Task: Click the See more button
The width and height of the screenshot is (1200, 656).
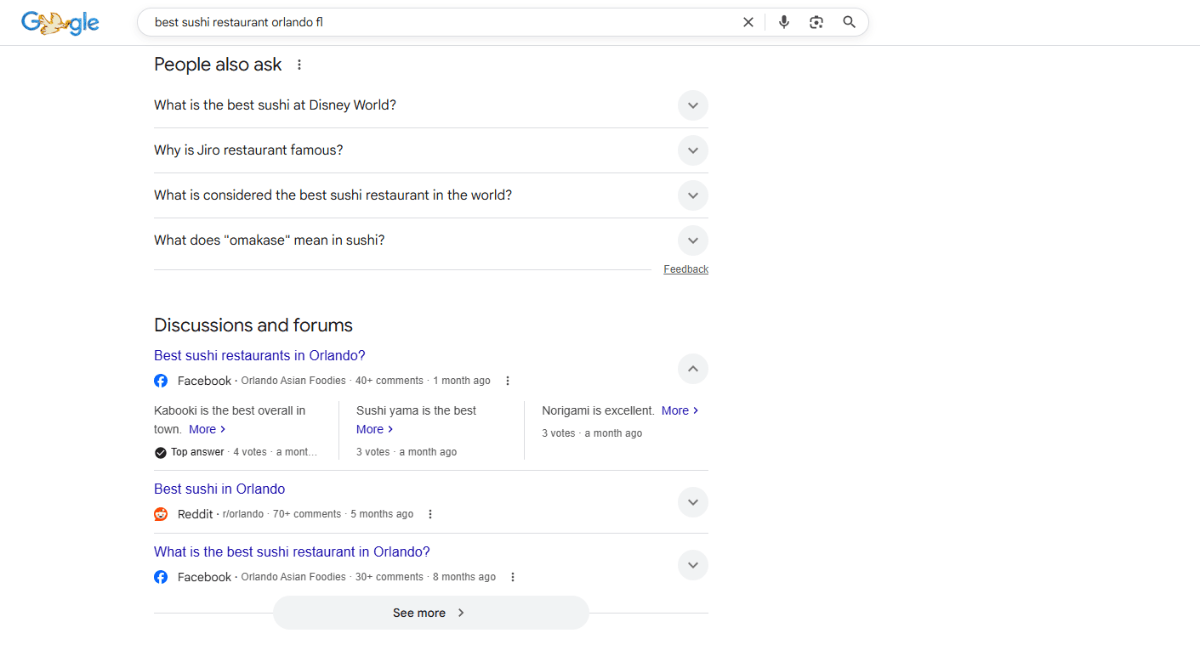Action: click(x=430, y=612)
